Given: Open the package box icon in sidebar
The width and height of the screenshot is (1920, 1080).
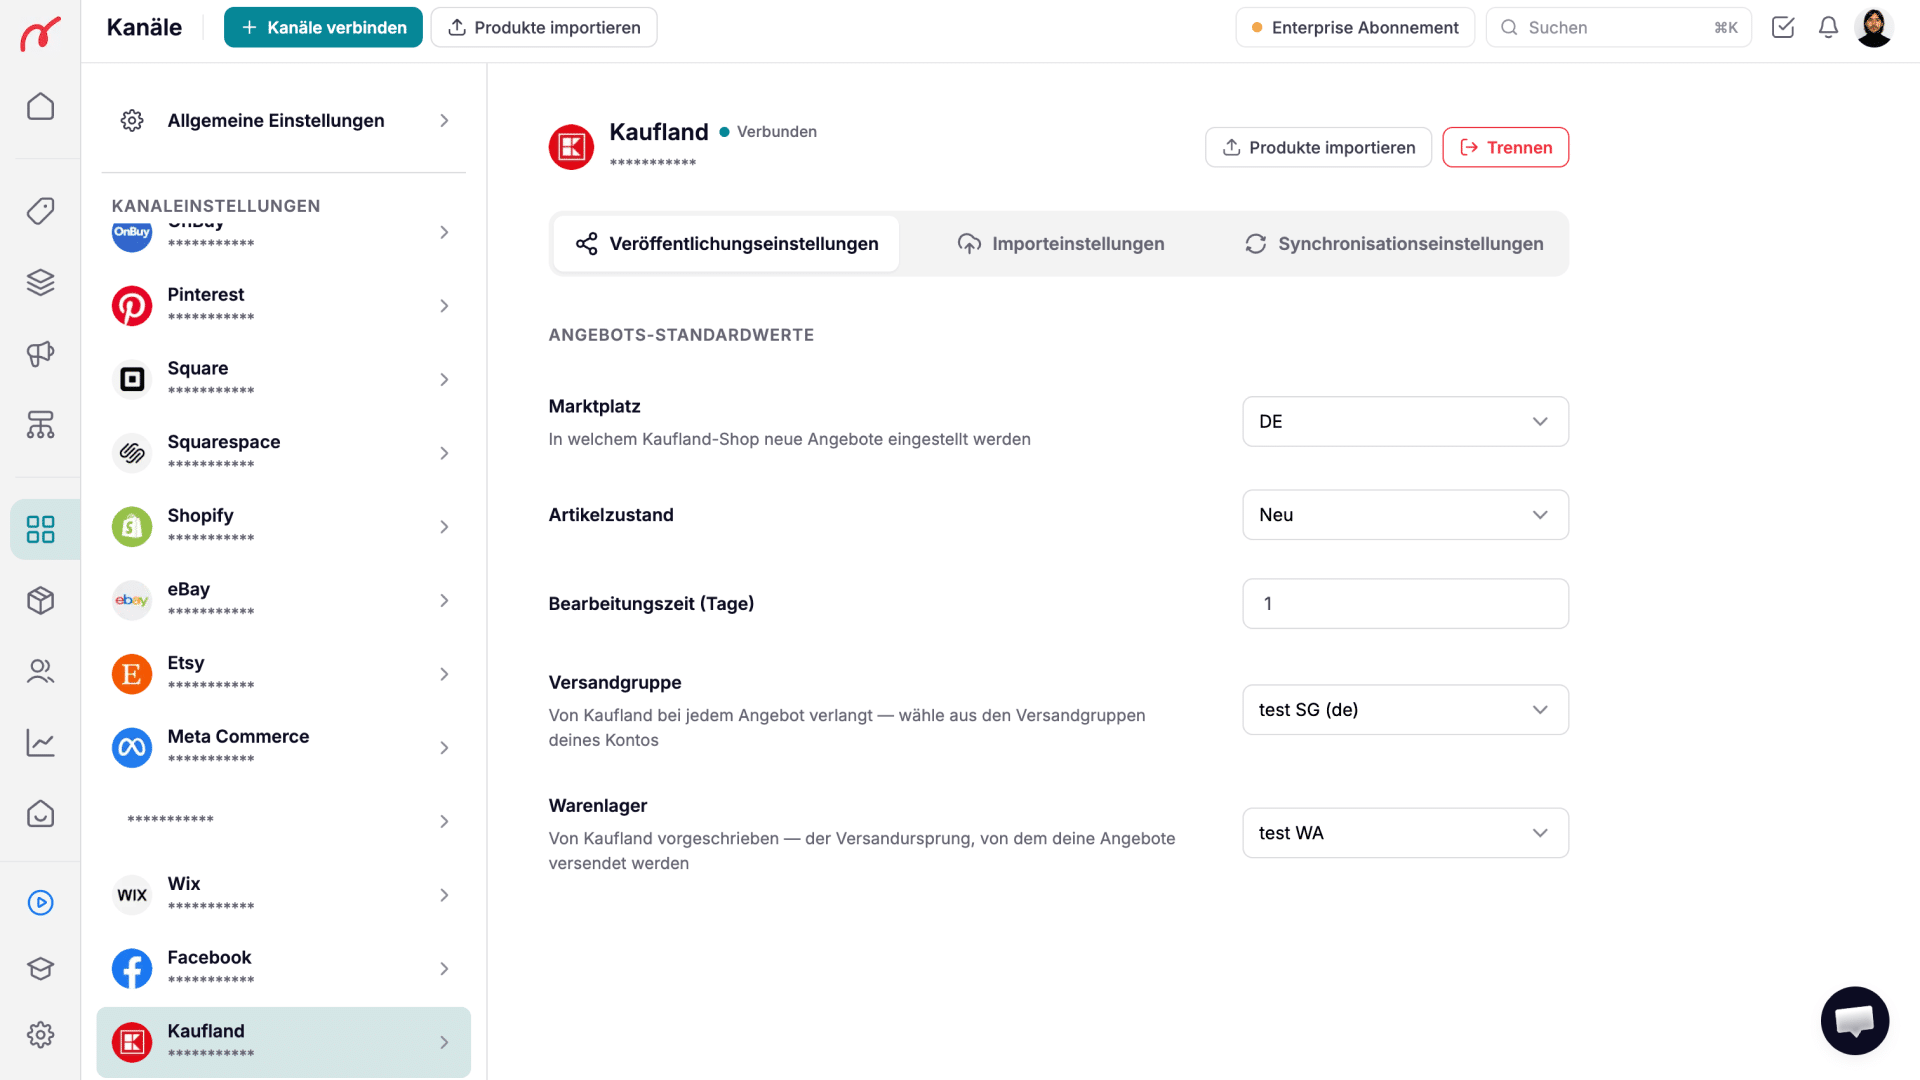Looking at the screenshot, I should pos(40,600).
